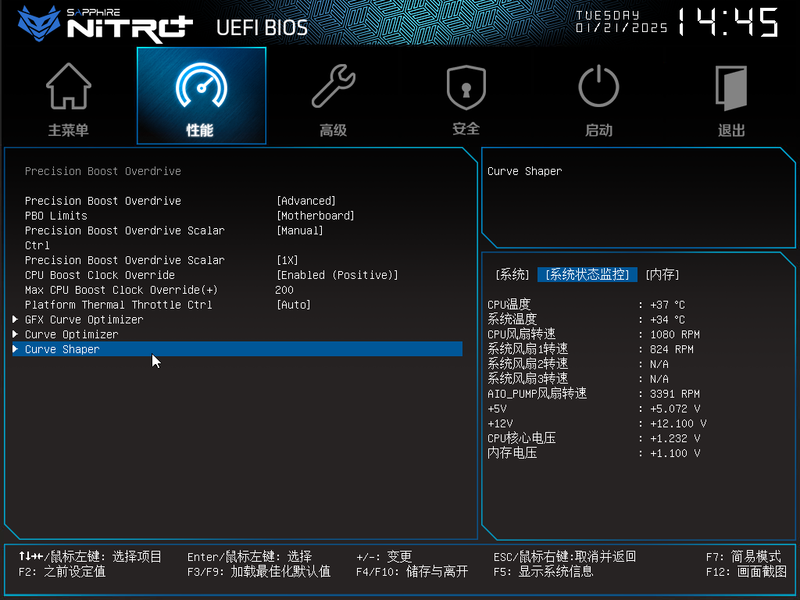
Task: Switch to the 主菜单 tab label
Action: coord(68,130)
